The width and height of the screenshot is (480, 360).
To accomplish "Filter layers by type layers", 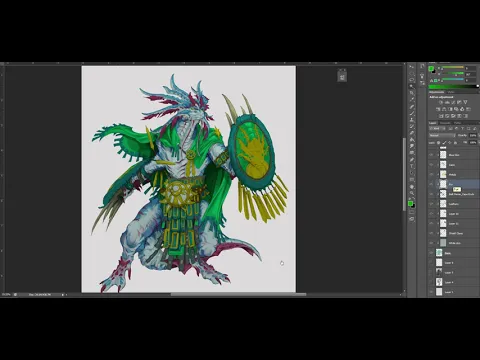I will click(462, 128).
